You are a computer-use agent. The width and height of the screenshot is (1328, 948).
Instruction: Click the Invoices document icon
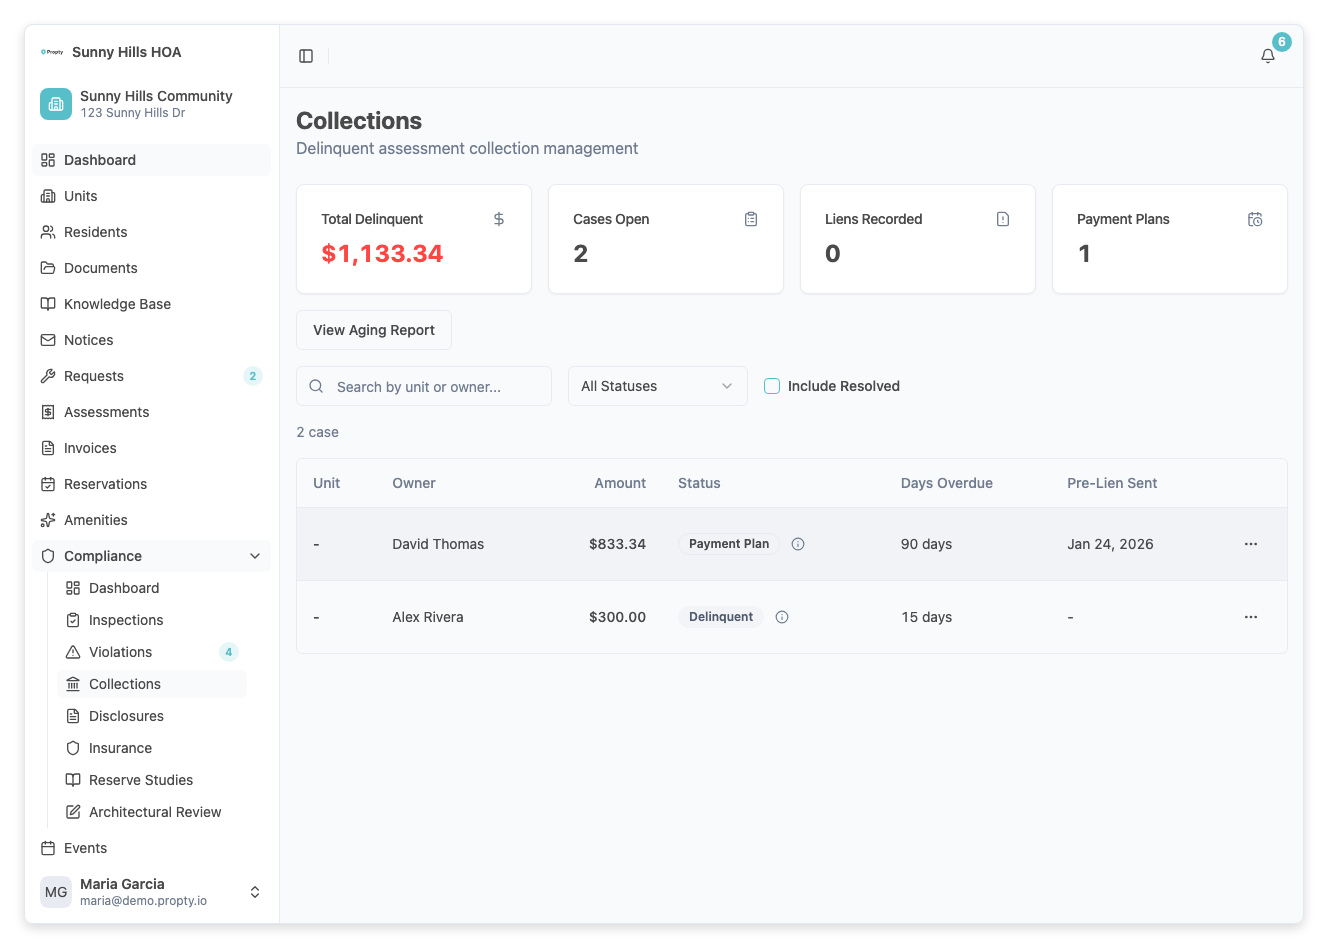(x=48, y=448)
